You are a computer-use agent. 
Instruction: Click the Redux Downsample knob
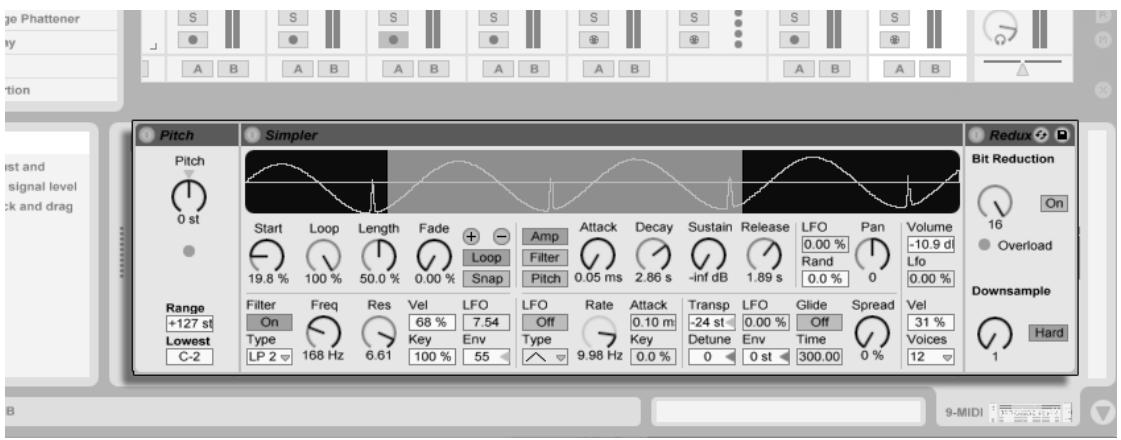pyautogui.click(x=994, y=333)
